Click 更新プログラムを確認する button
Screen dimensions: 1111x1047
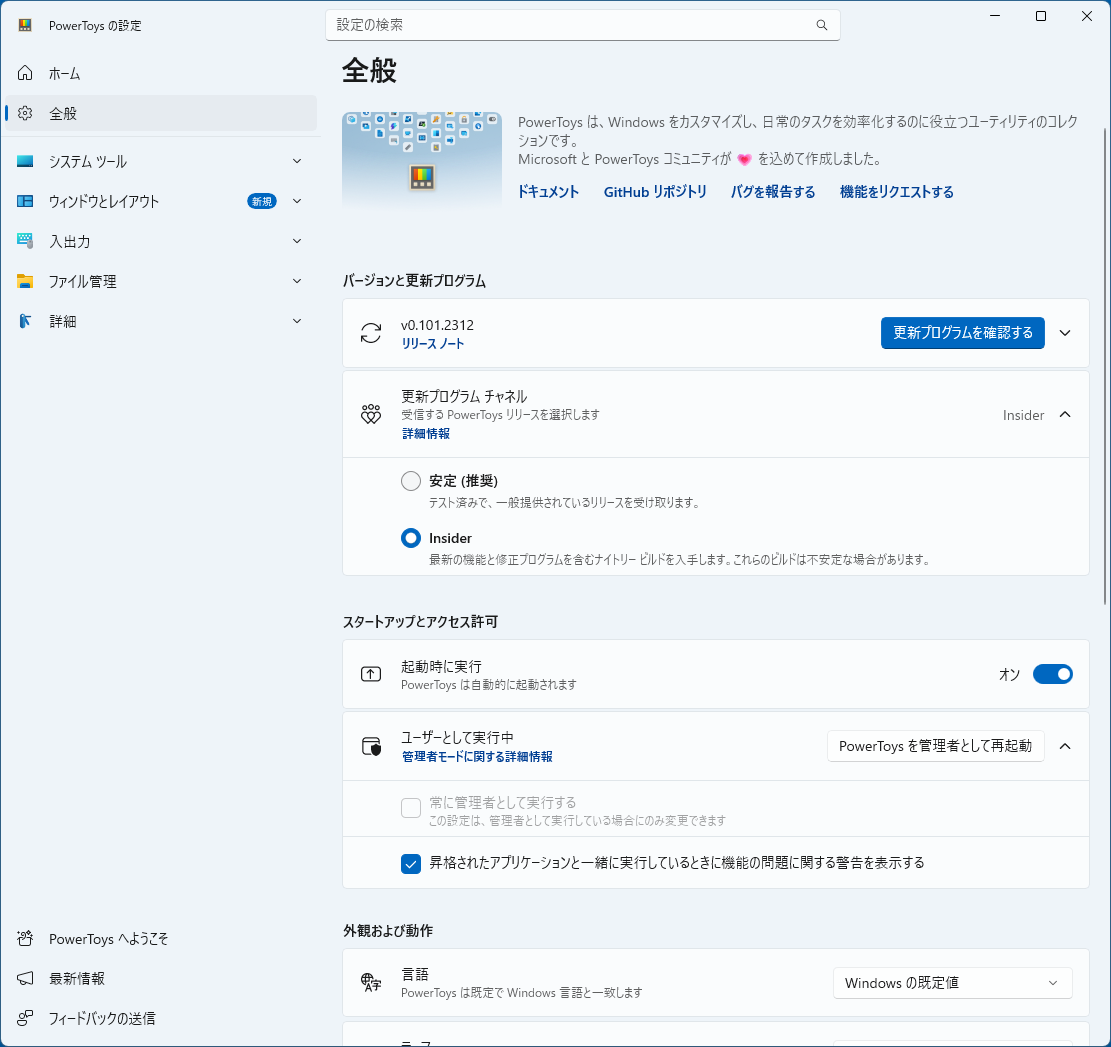click(962, 333)
